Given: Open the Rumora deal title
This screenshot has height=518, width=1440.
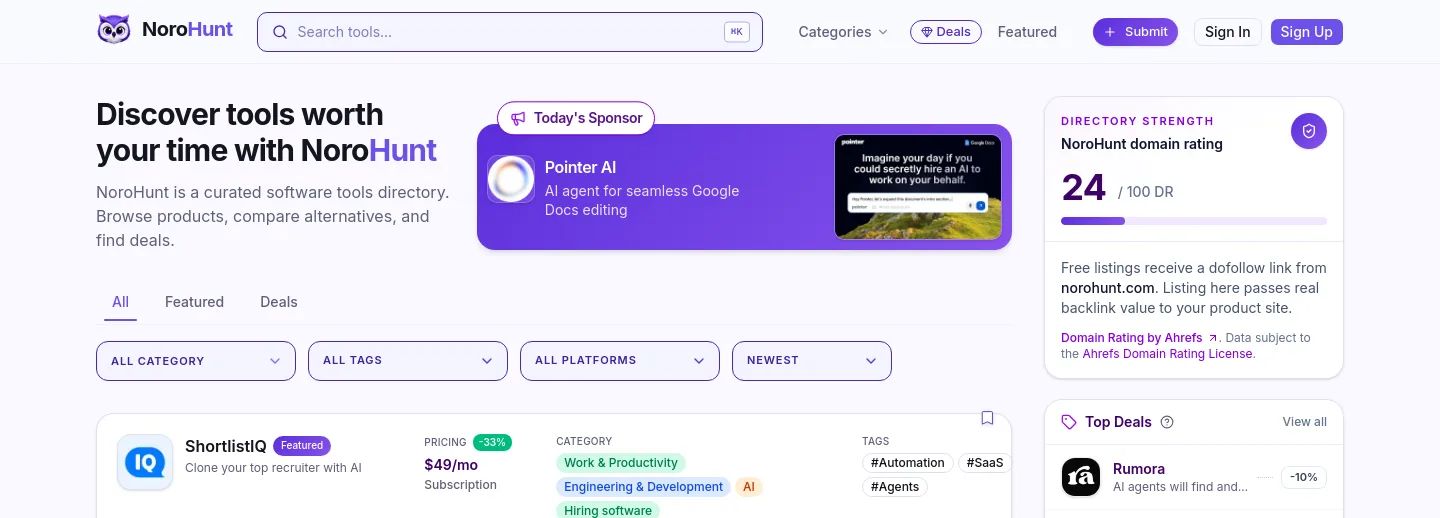Looking at the screenshot, I should (1139, 469).
